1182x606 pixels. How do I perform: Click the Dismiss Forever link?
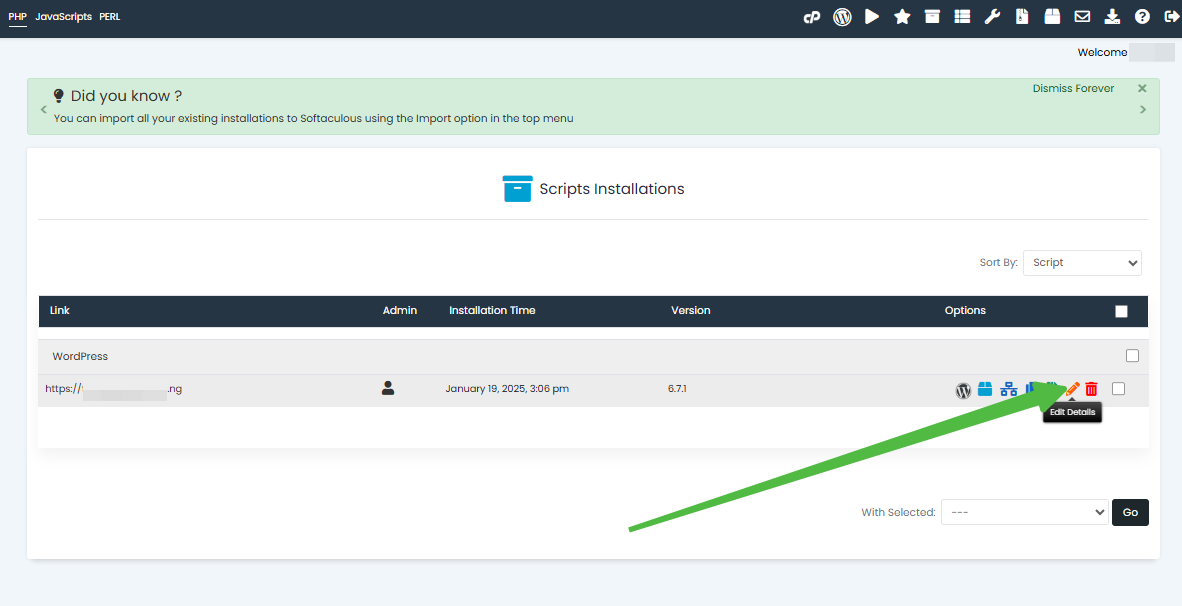tap(1073, 88)
